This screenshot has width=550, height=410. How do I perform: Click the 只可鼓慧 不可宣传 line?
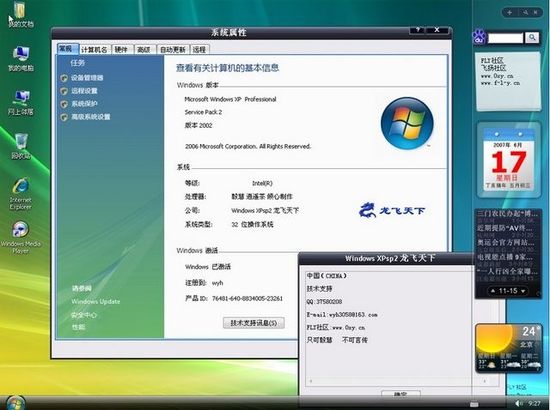click(x=337, y=340)
